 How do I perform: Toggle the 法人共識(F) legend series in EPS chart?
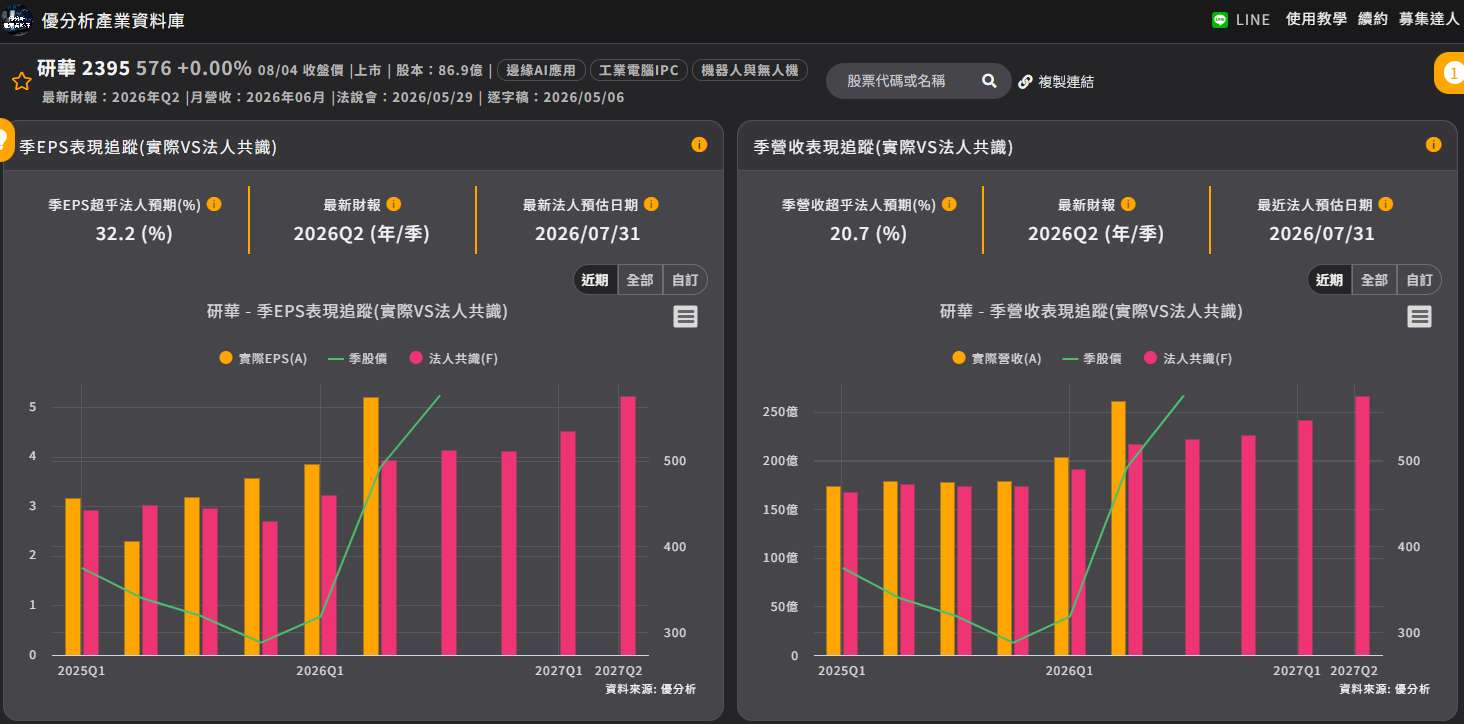(x=453, y=358)
